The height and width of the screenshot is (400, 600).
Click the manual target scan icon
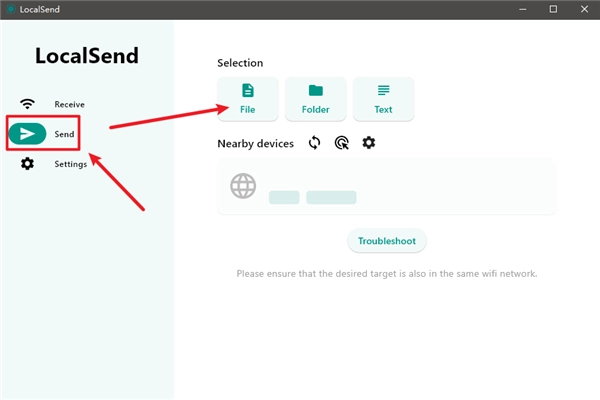click(342, 143)
